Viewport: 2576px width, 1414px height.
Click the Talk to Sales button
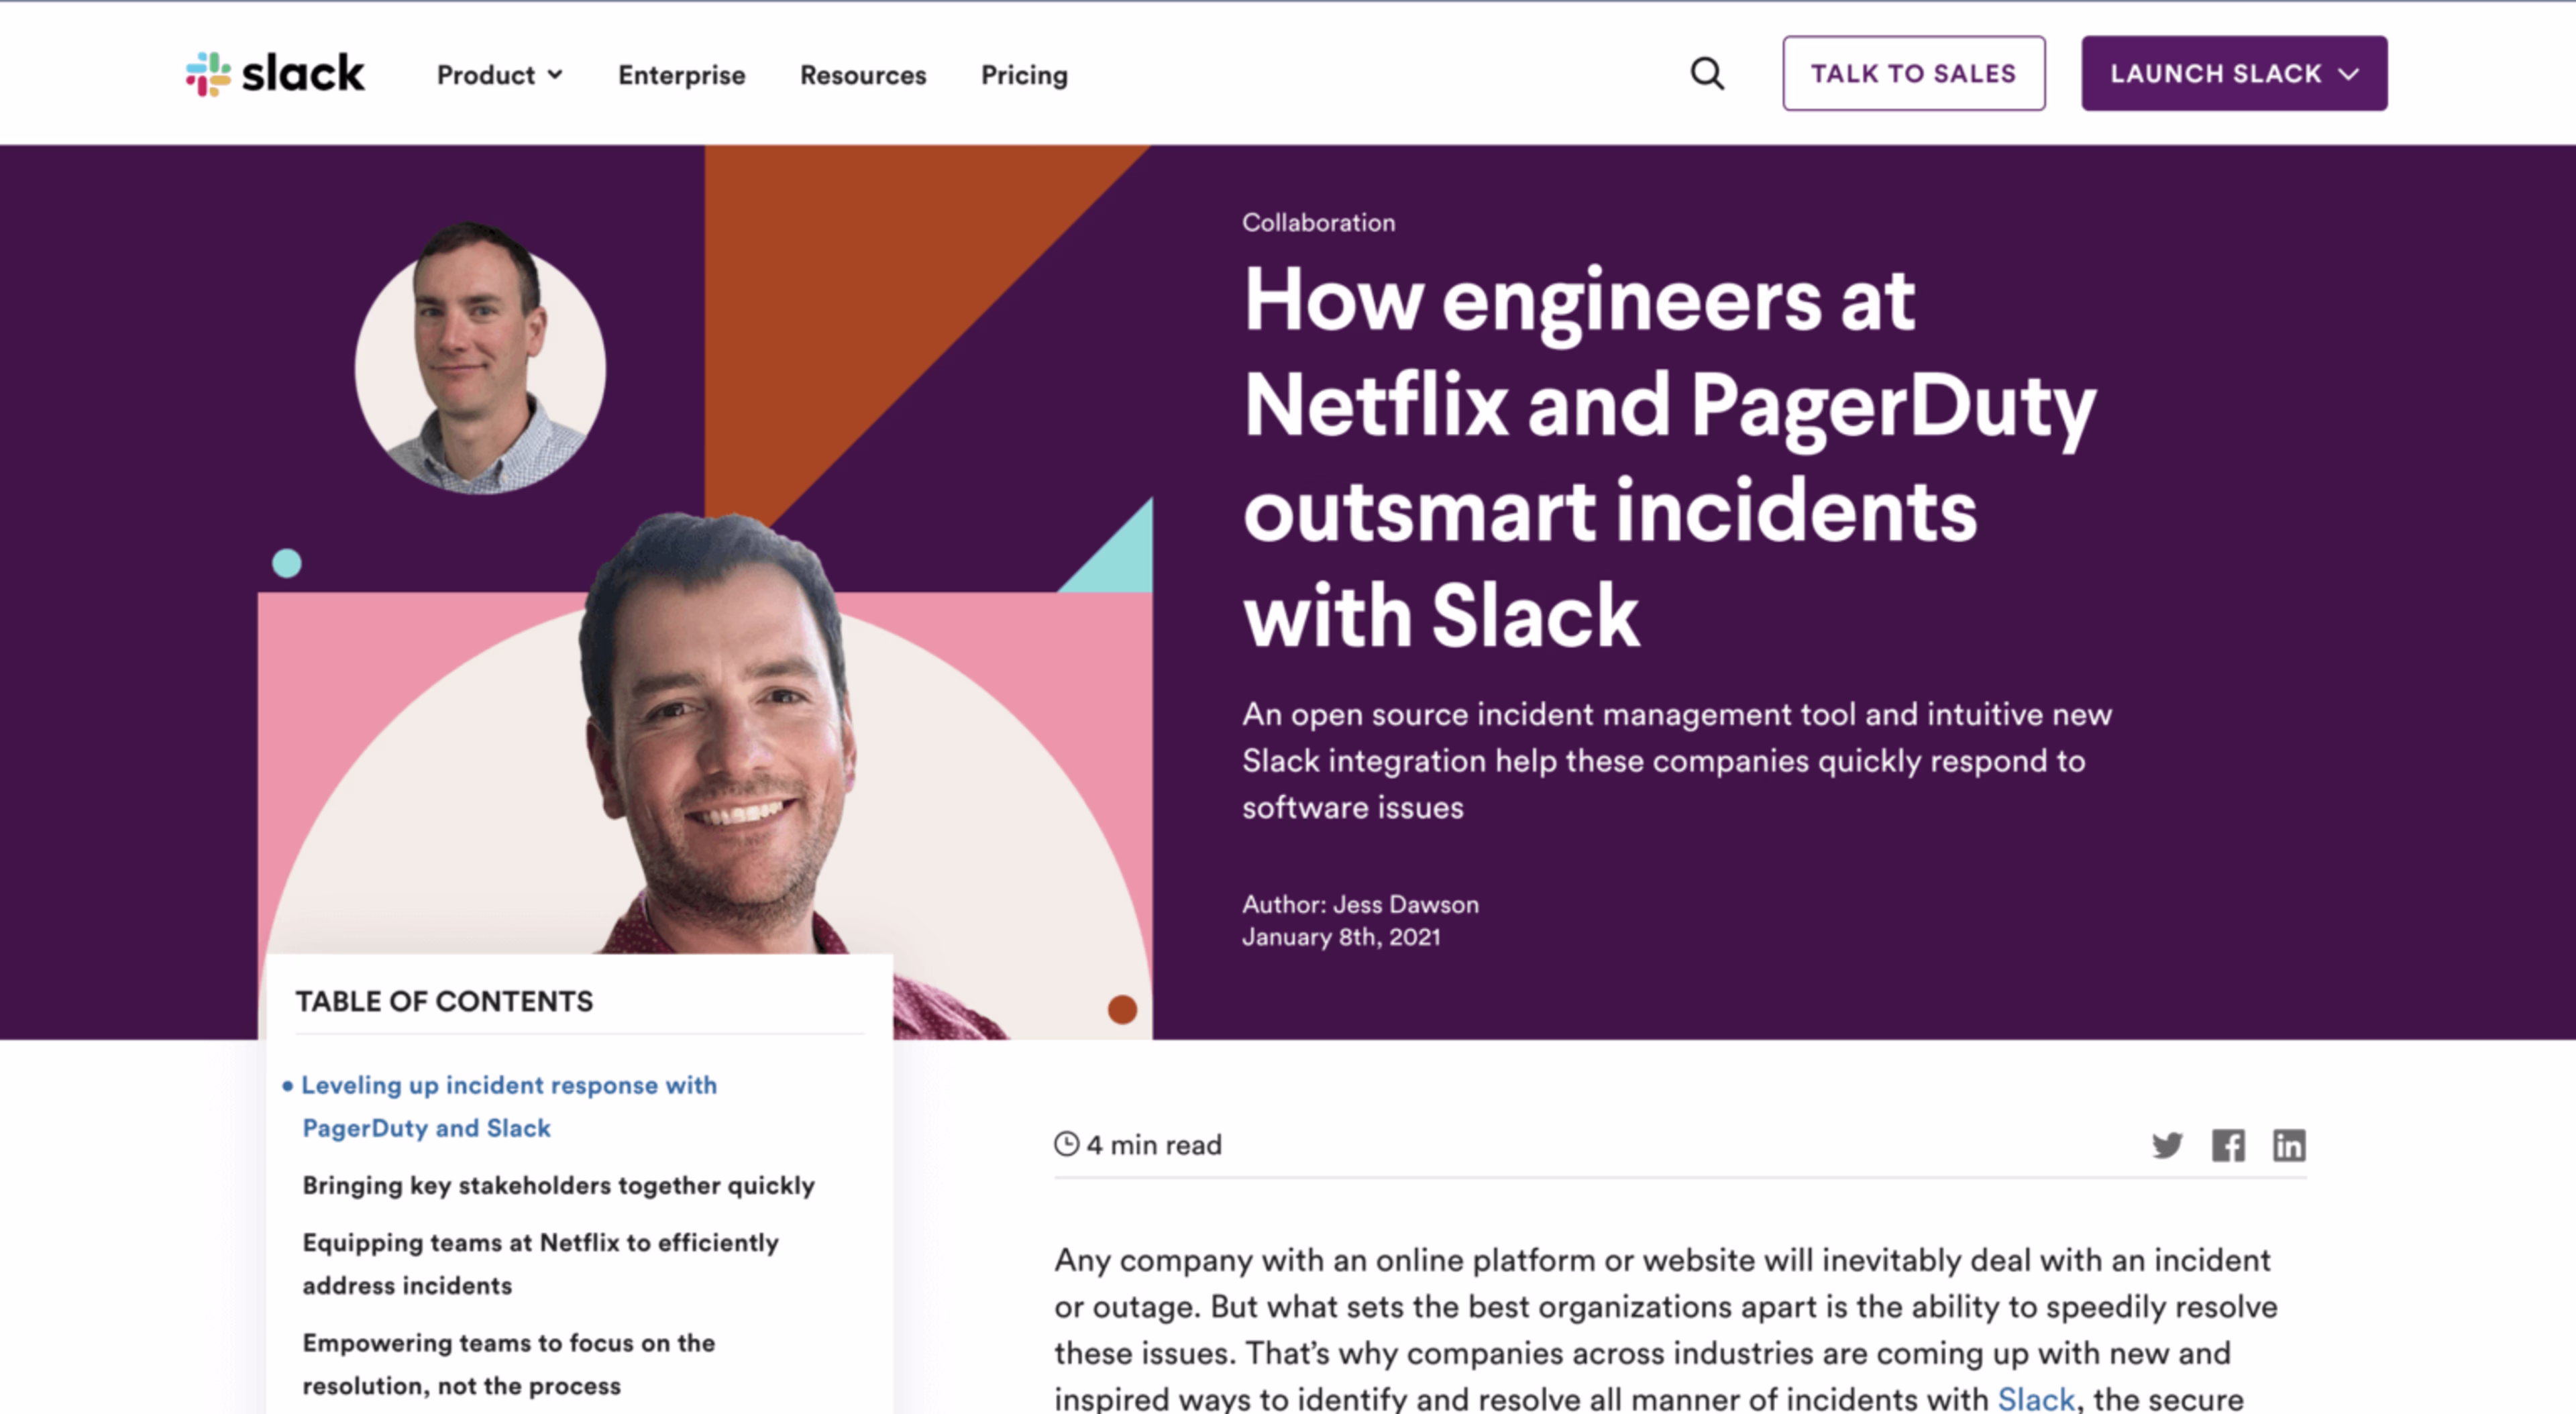(1913, 73)
